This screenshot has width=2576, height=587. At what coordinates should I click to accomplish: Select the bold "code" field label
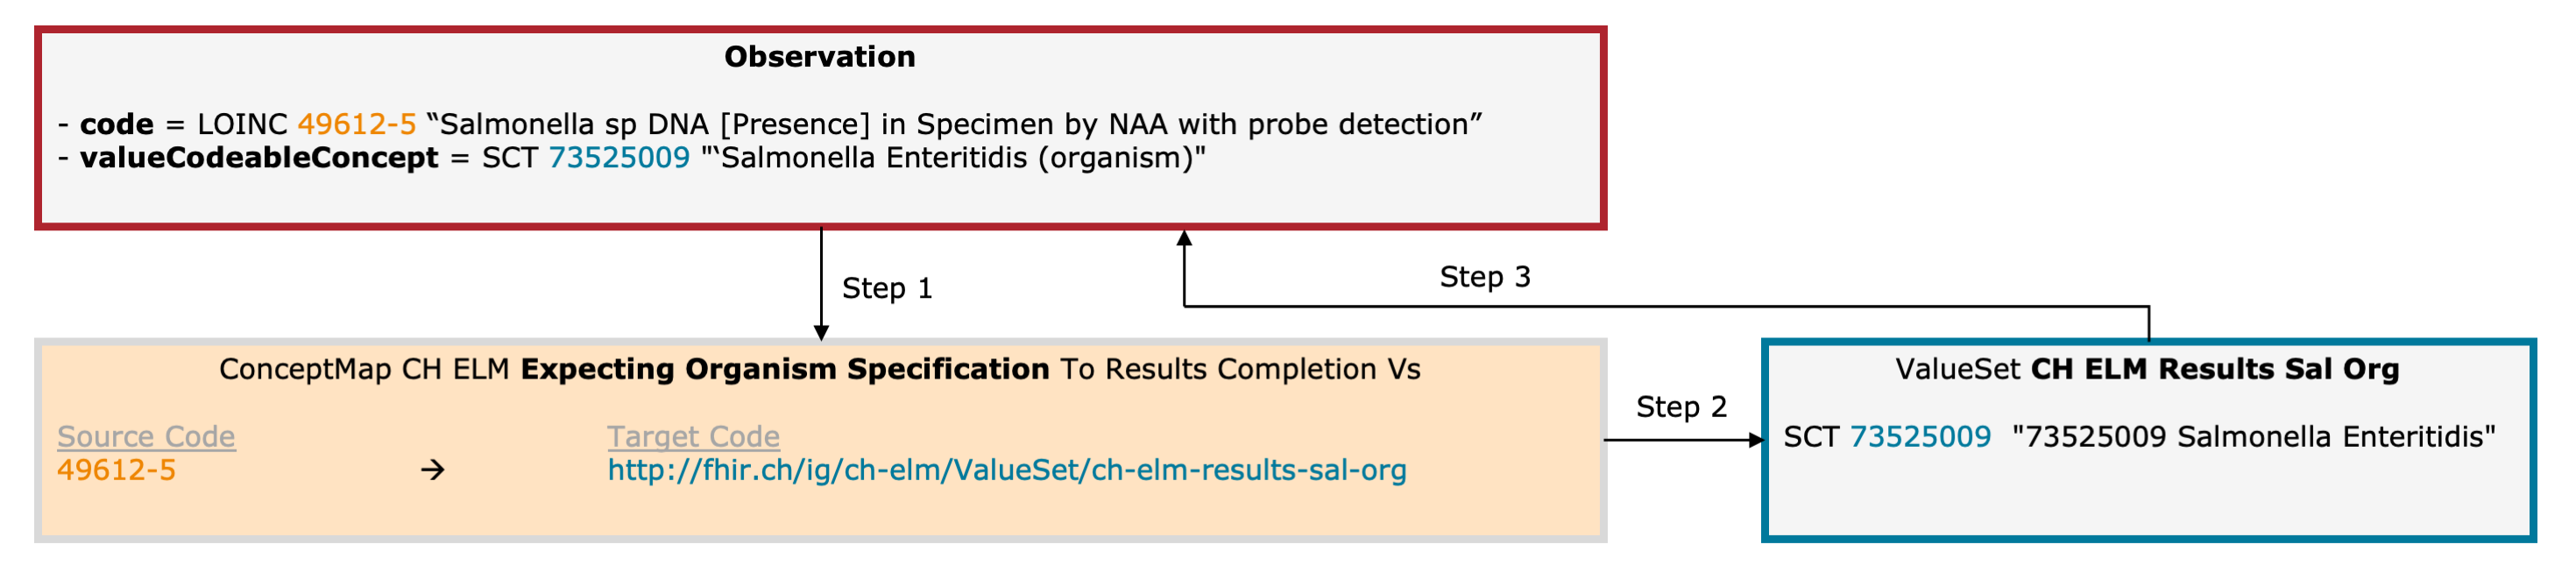click(x=117, y=124)
